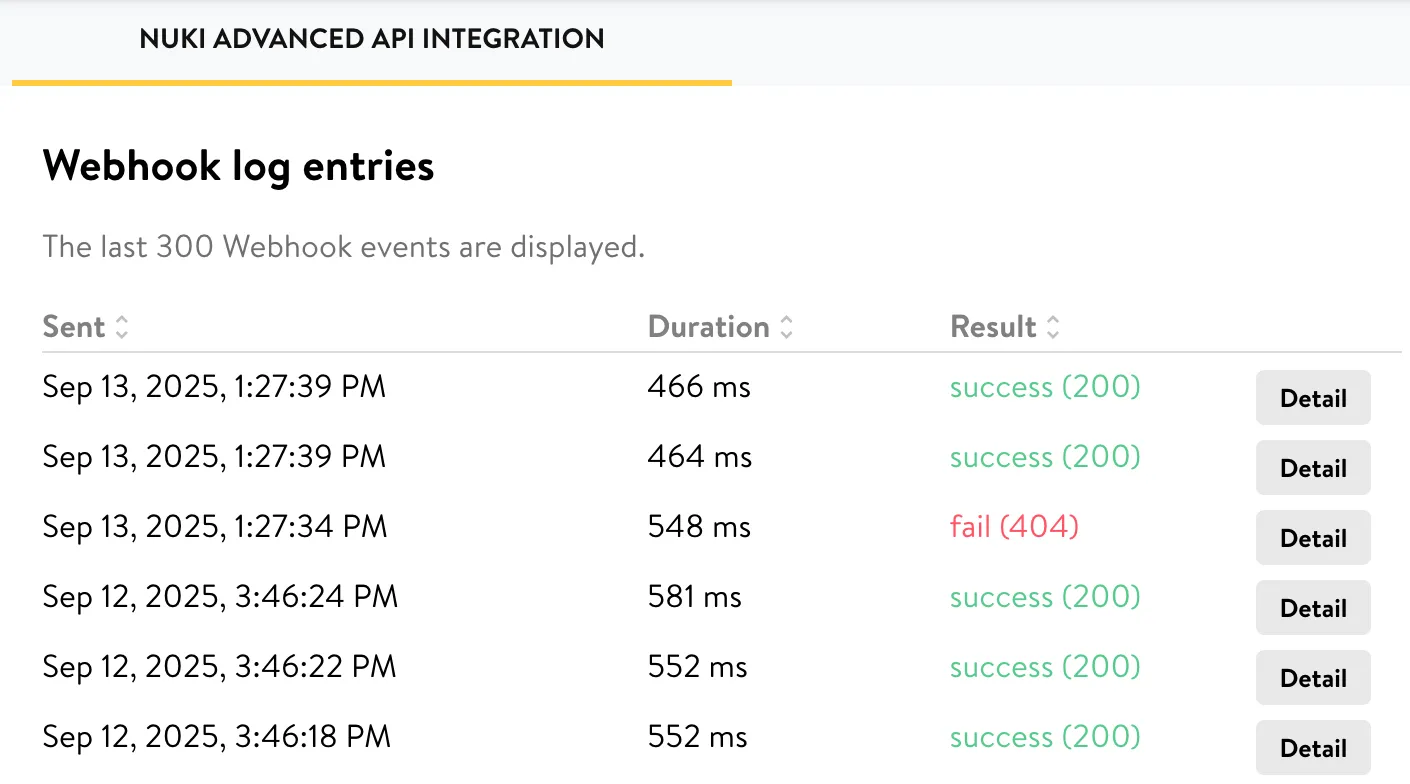This screenshot has height=784, width=1410.
Task: Select the 548 ms duration value
Action: (699, 527)
